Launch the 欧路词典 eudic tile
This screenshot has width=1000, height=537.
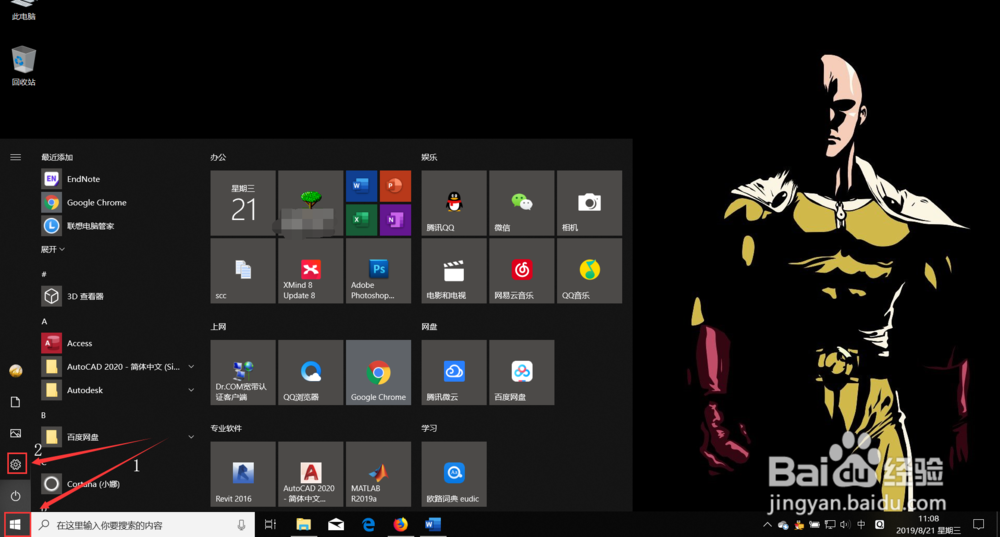(453, 474)
